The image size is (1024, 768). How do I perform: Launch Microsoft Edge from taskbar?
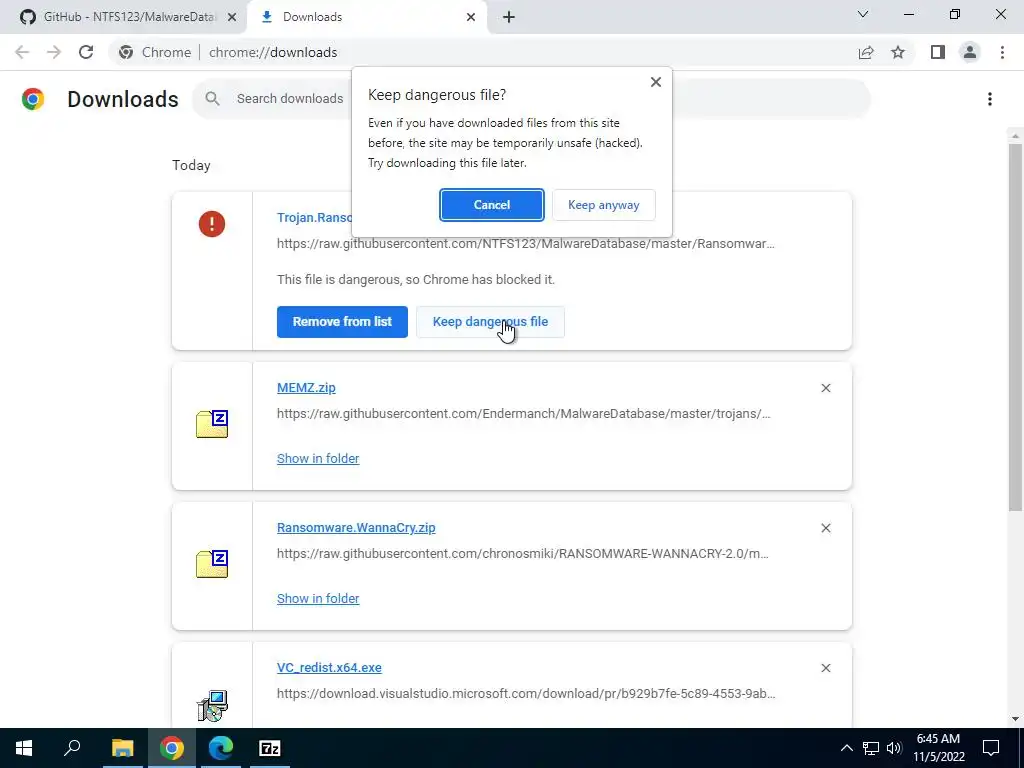click(221, 748)
